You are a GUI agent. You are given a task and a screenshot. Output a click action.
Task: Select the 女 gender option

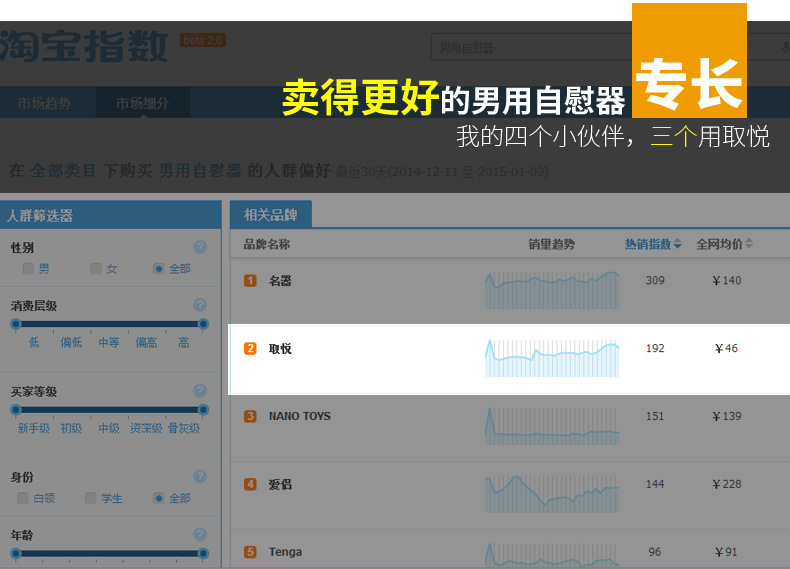[104, 269]
